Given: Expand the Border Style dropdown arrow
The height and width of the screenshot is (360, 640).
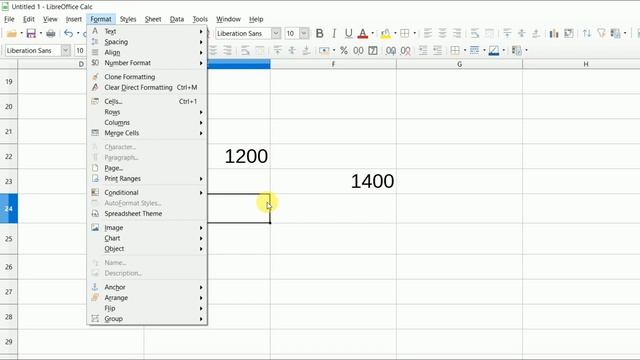Looking at the screenshot, I should [x=484, y=51].
